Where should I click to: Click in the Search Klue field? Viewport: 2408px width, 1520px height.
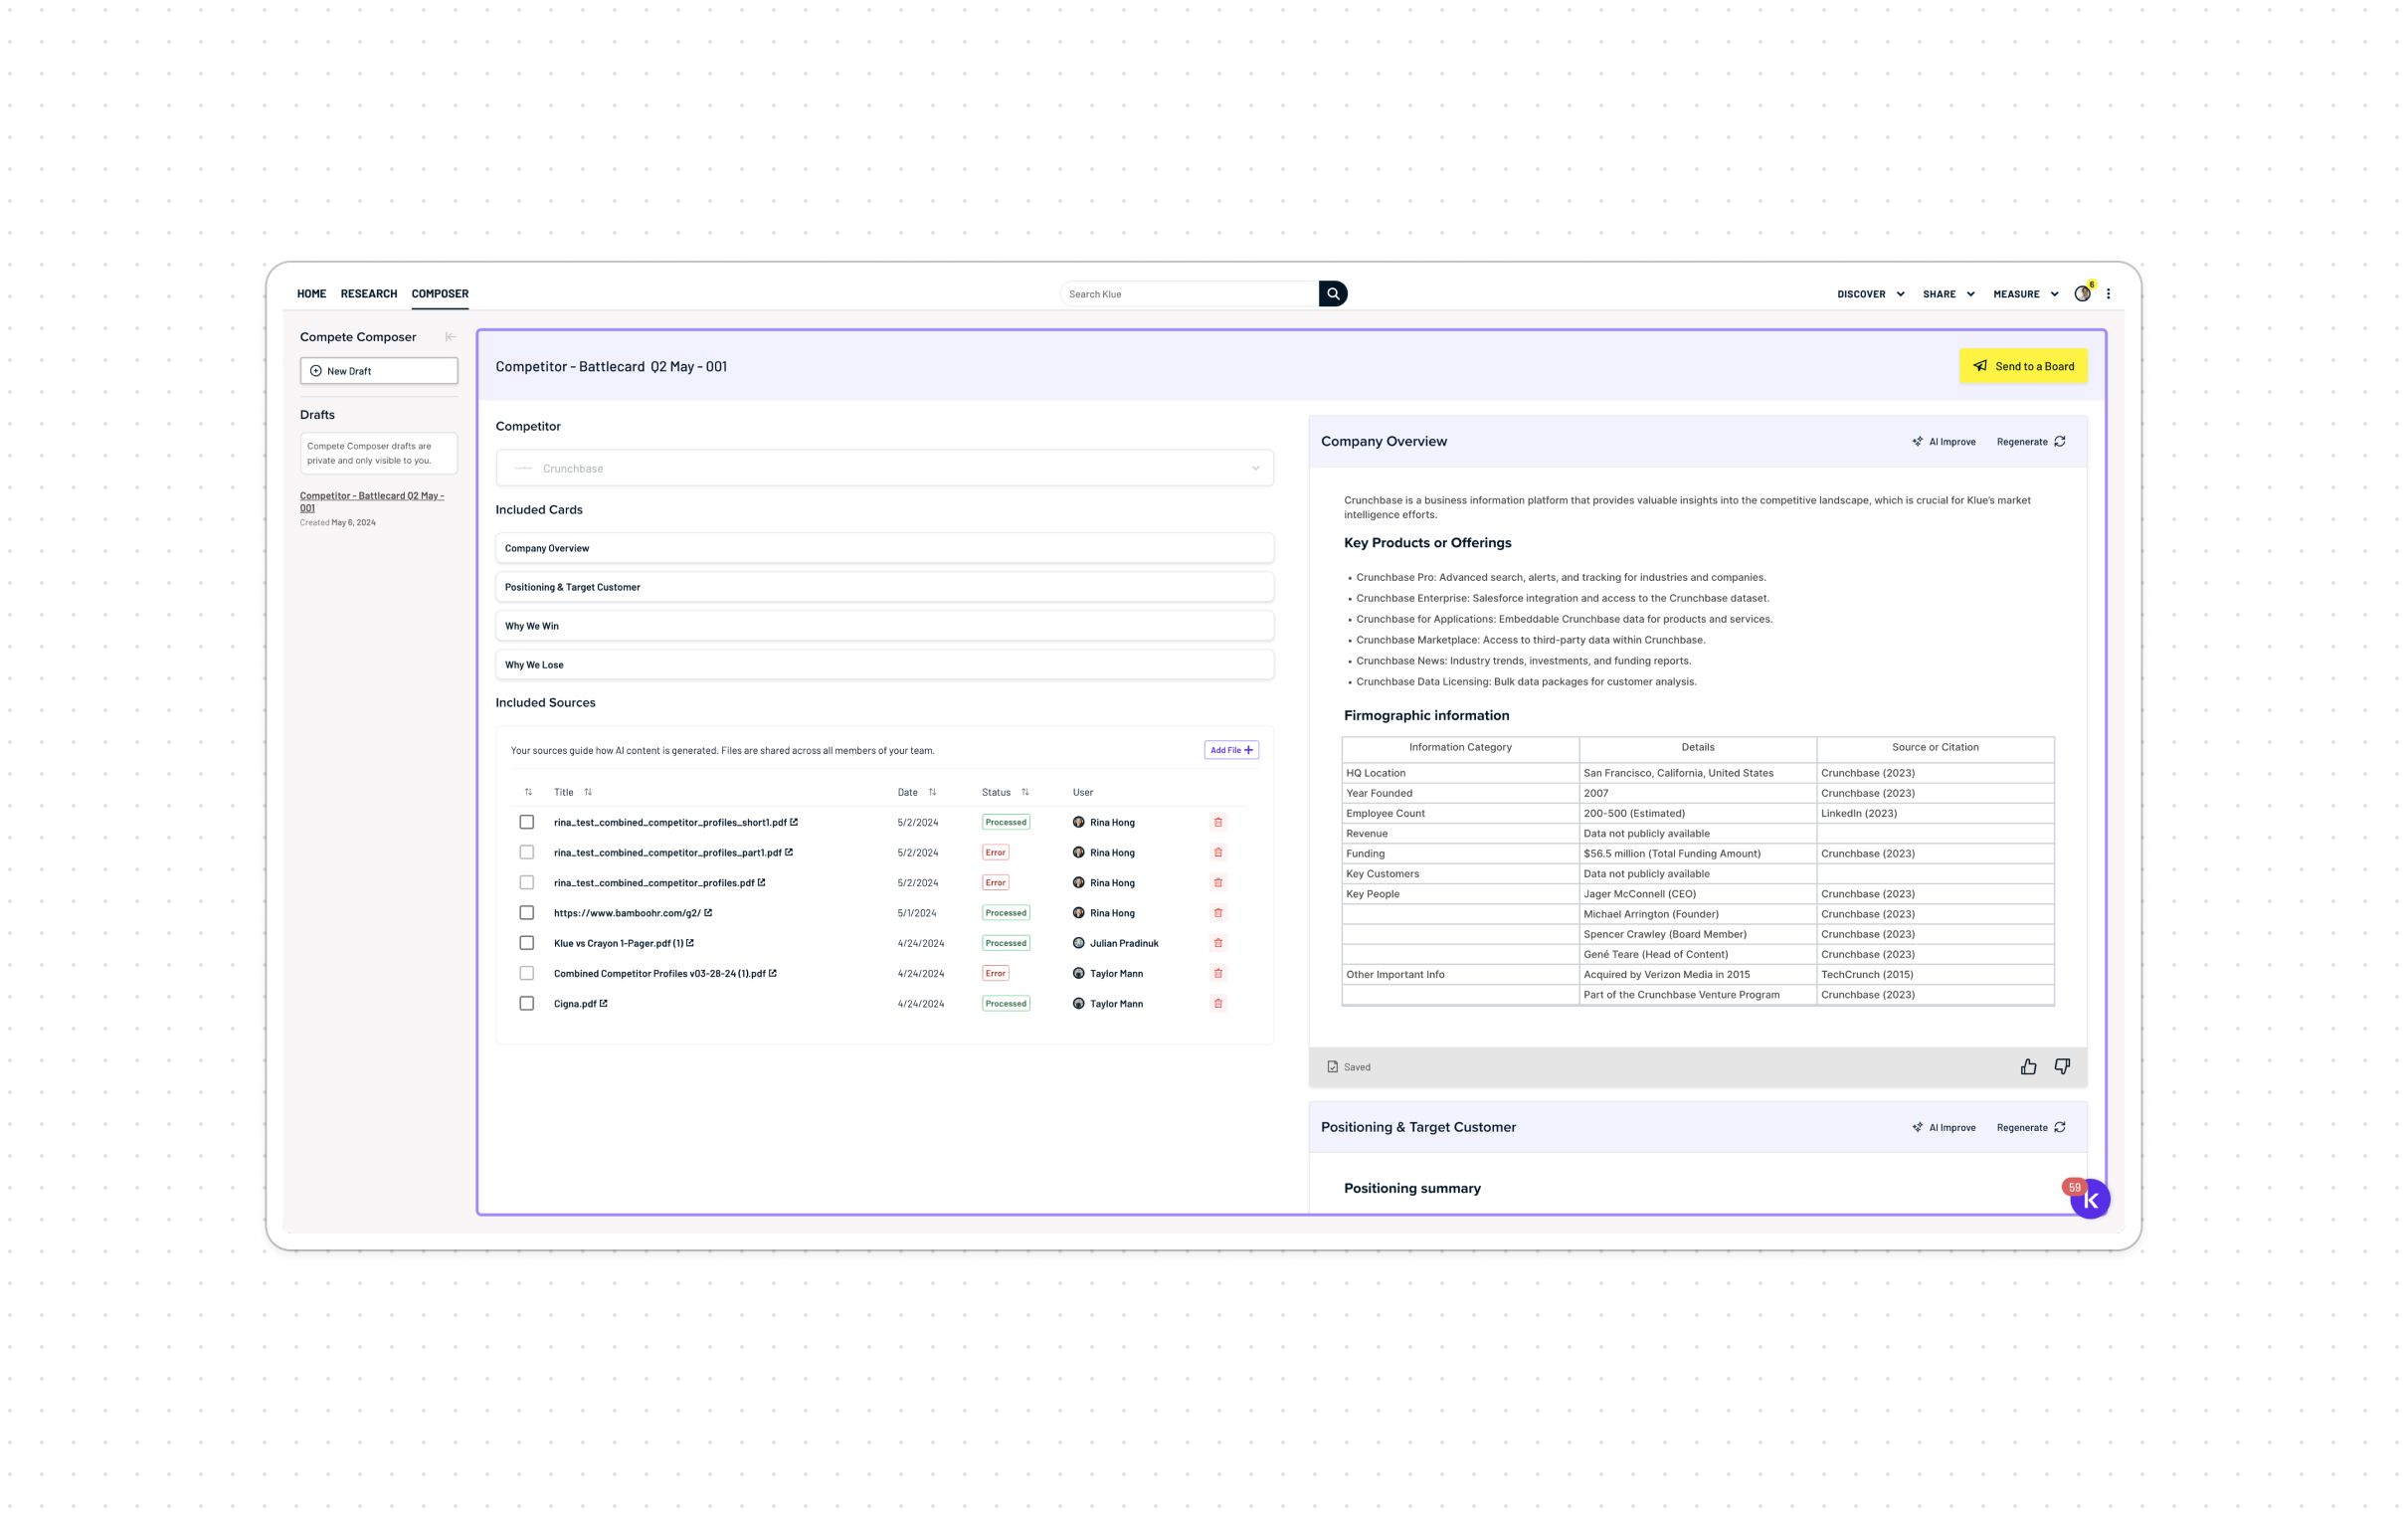click(x=1189, y=294)
